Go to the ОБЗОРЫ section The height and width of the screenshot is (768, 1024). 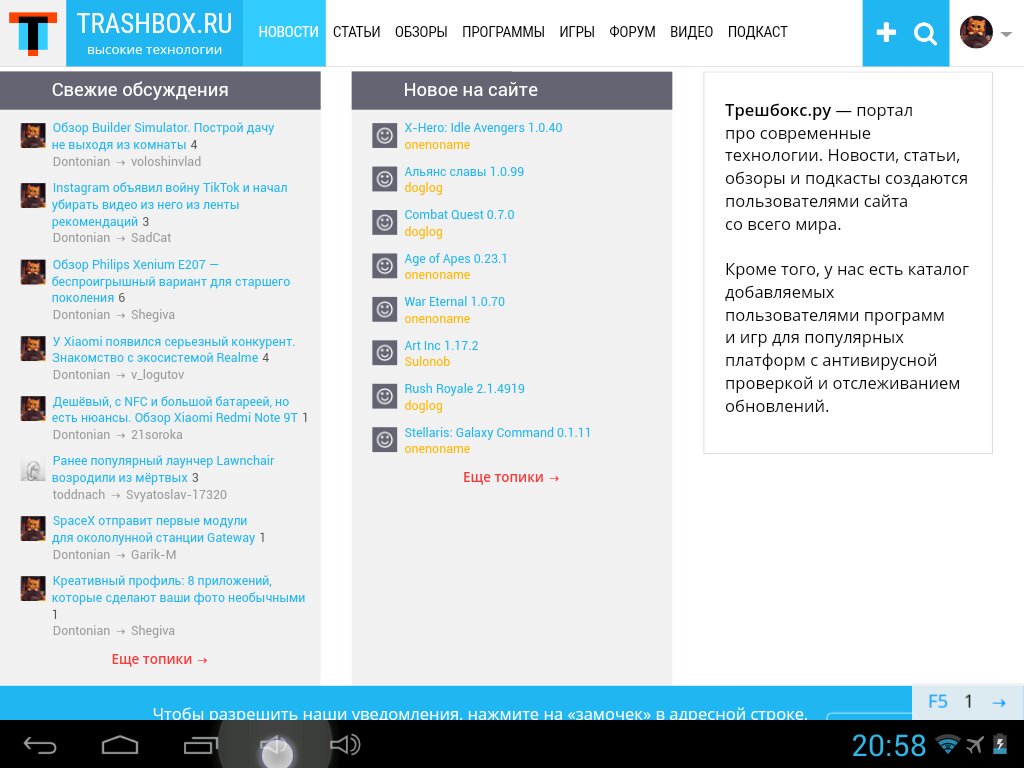coord(421,32)
